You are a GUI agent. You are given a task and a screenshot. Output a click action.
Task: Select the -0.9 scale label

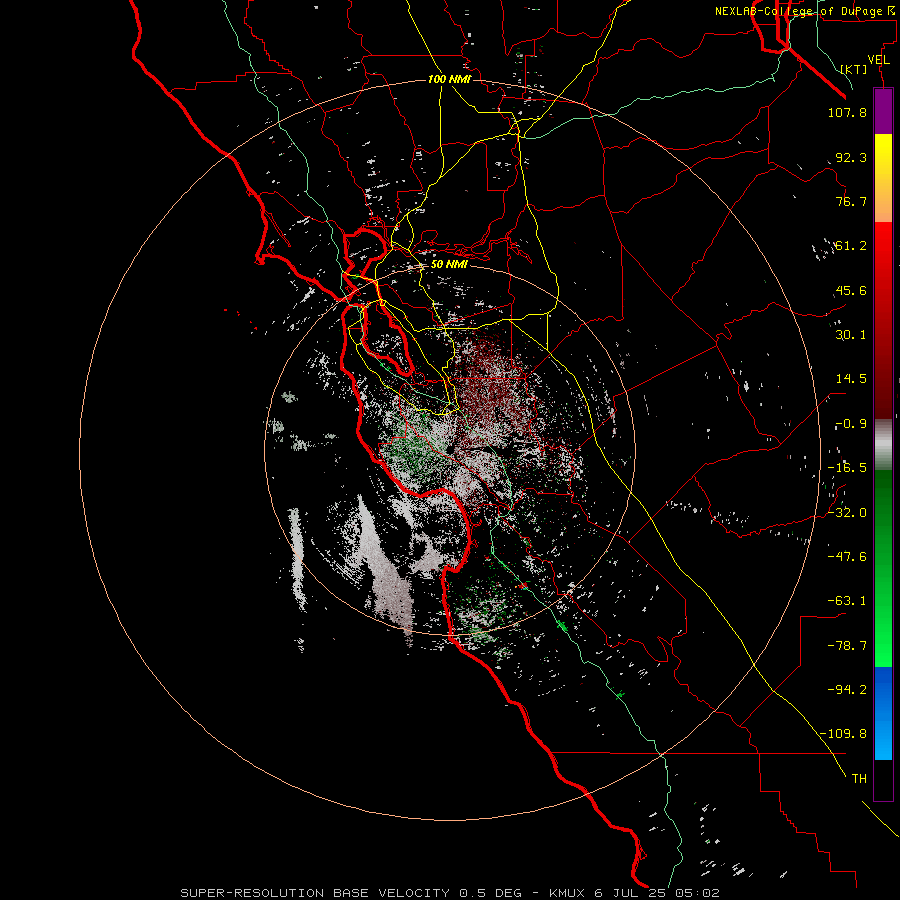tap(851, 424)
